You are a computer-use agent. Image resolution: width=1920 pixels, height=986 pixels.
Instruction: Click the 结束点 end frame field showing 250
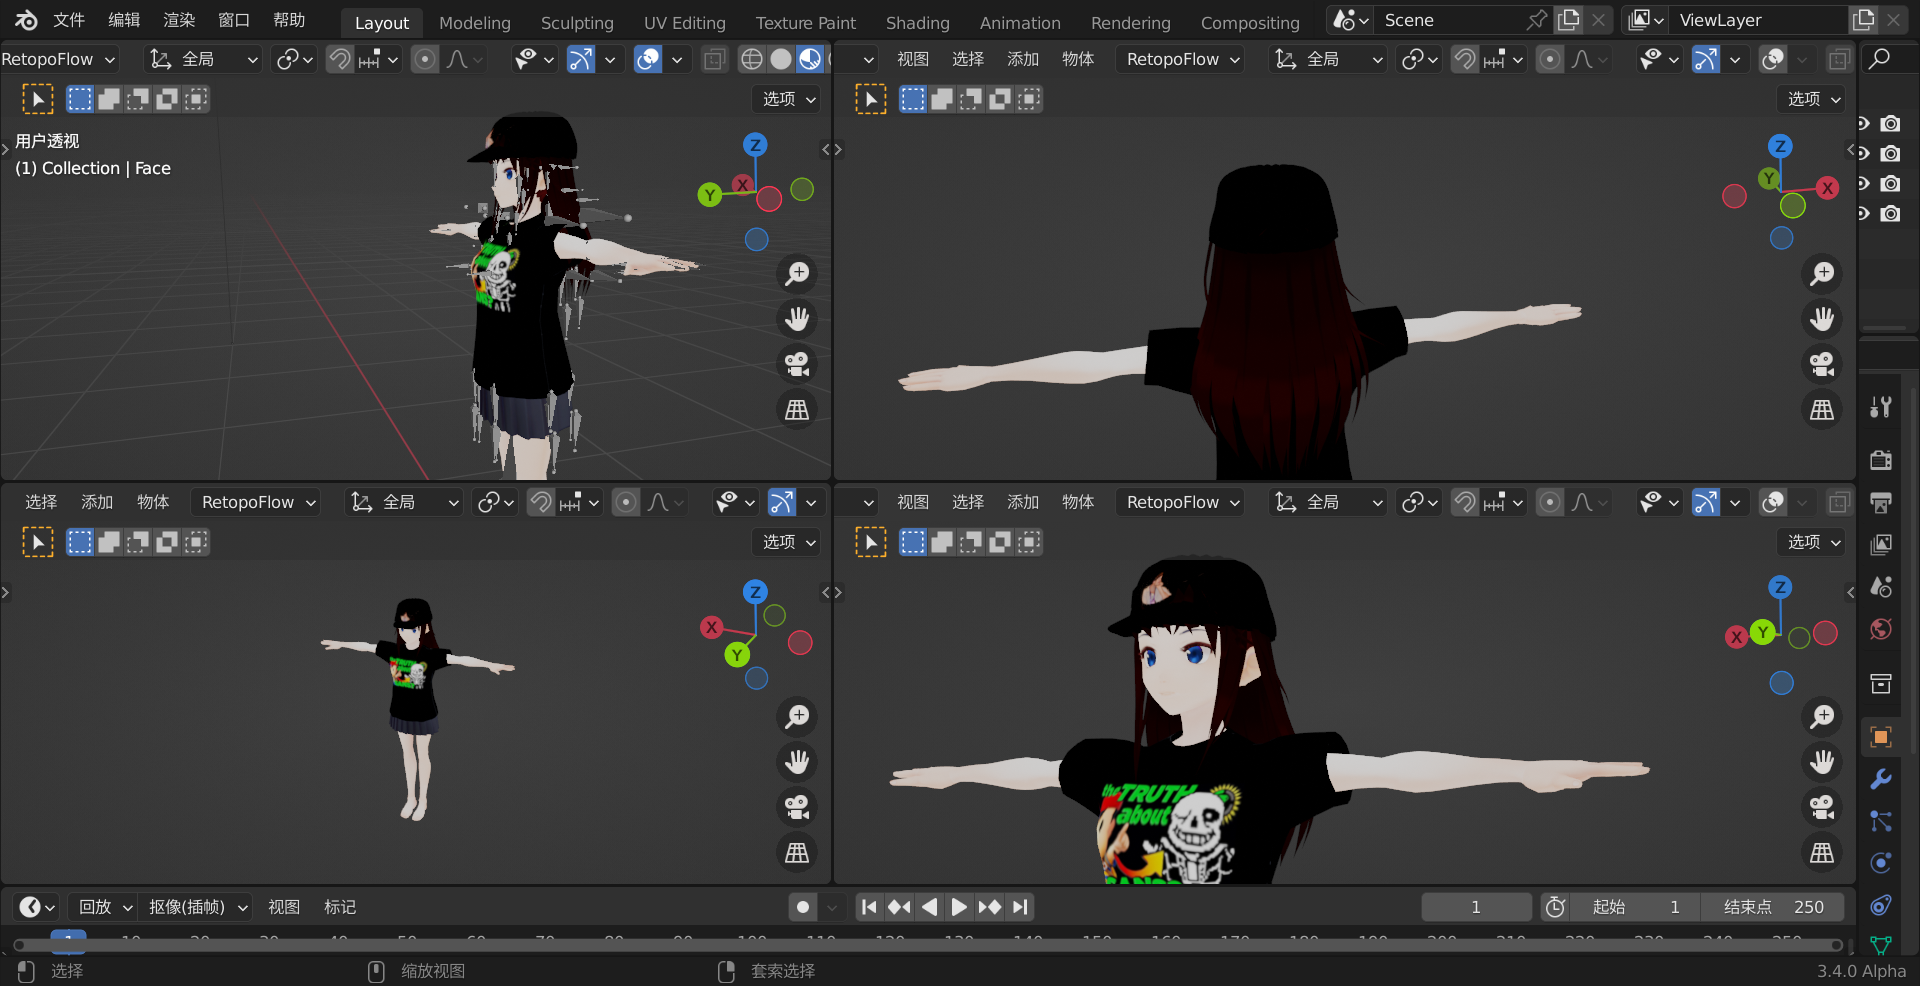(x=1773, y=907)
